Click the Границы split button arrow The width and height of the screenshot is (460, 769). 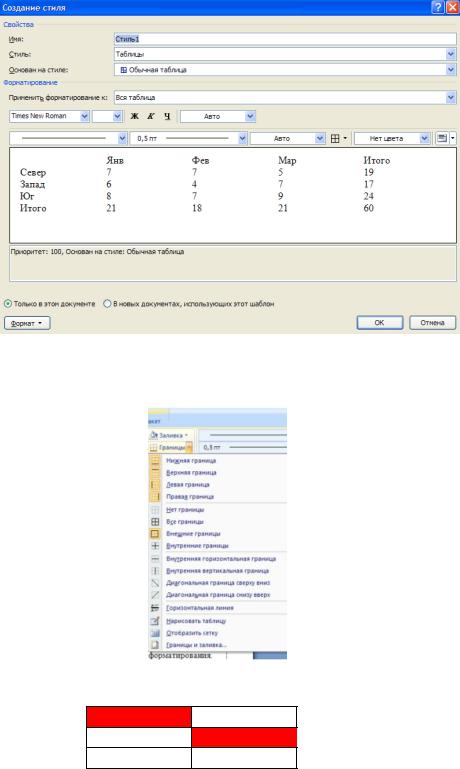tap(189, 447)
